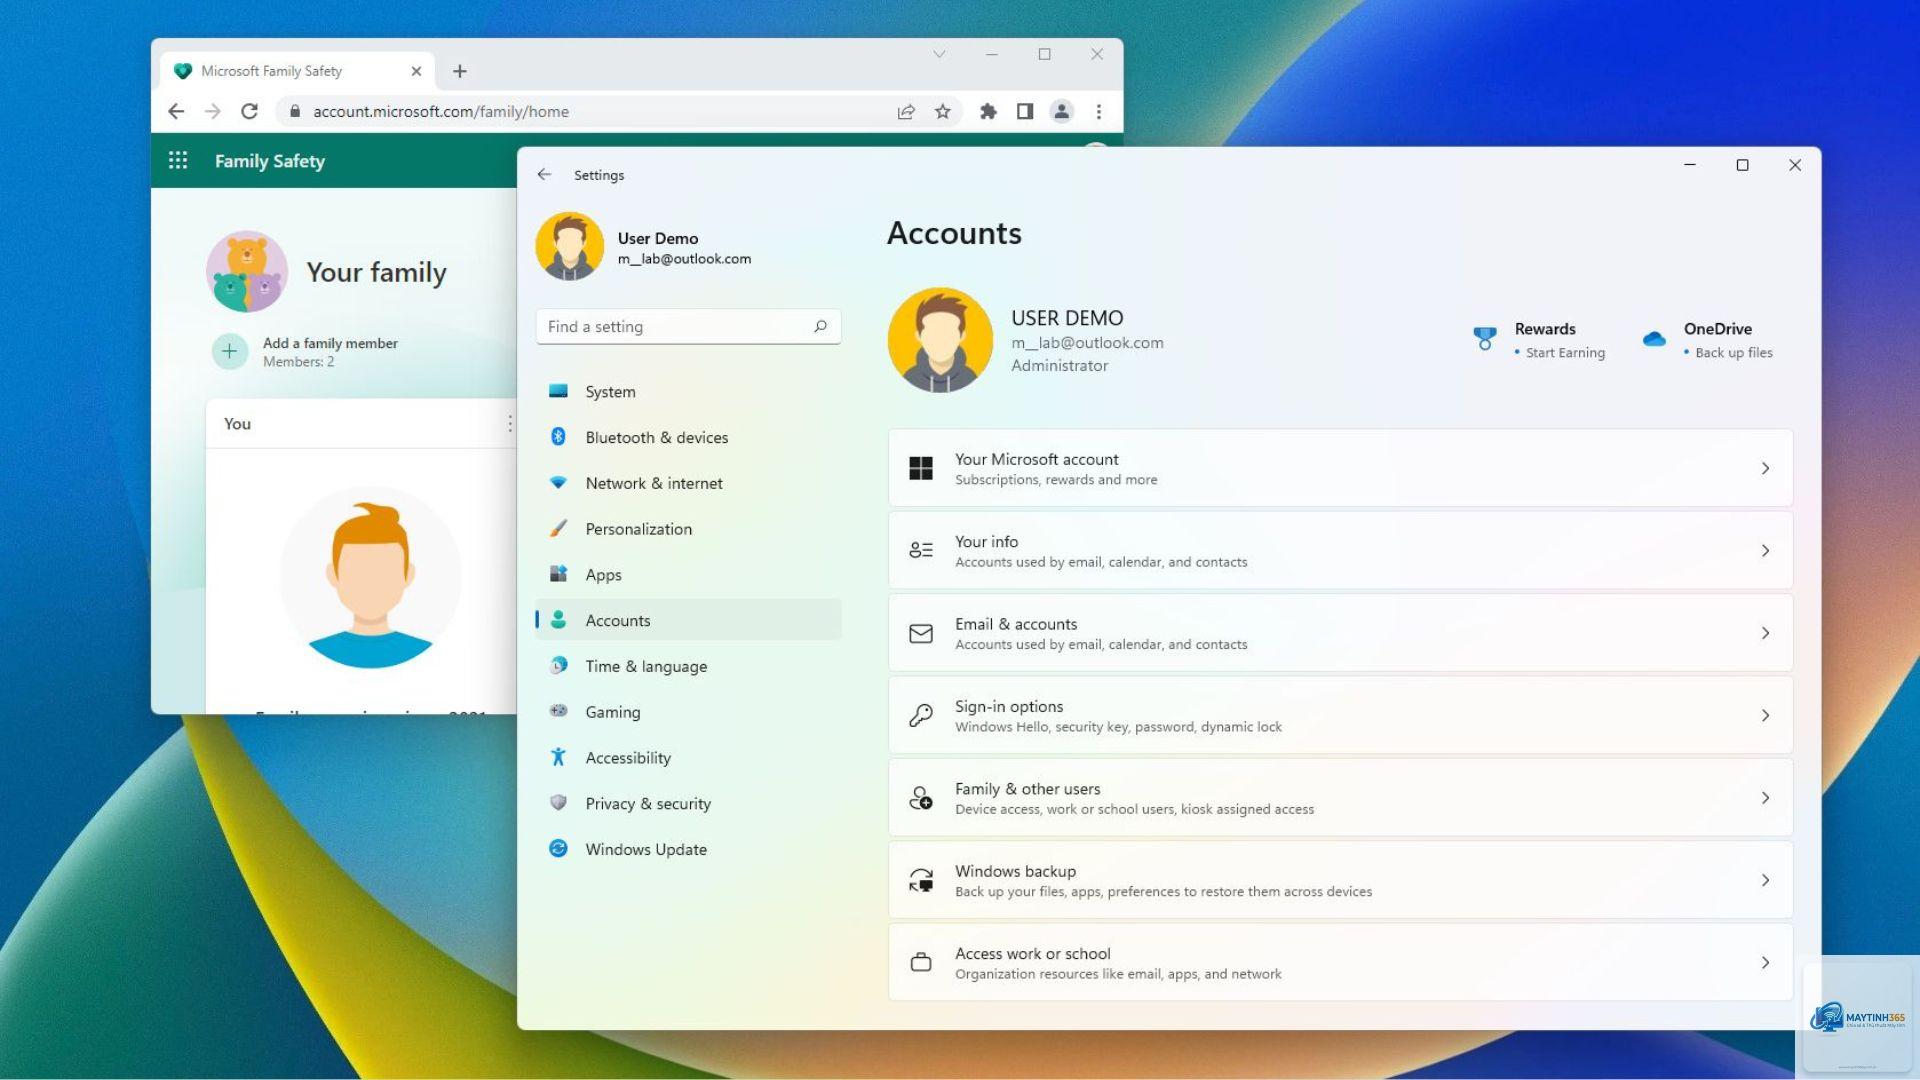Expand Windows backup chevron
1920x1080 pixels.
pos(1765,880)
